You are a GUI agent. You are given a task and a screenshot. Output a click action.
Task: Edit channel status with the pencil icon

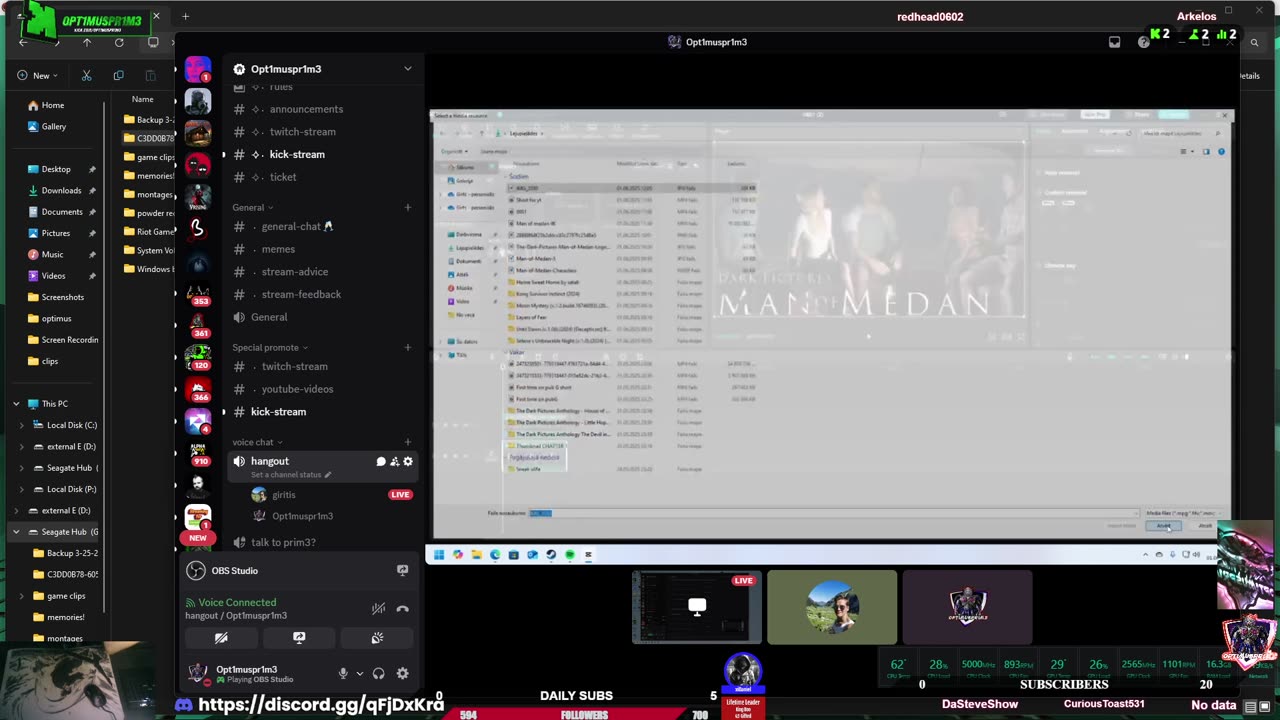[327, 475]
